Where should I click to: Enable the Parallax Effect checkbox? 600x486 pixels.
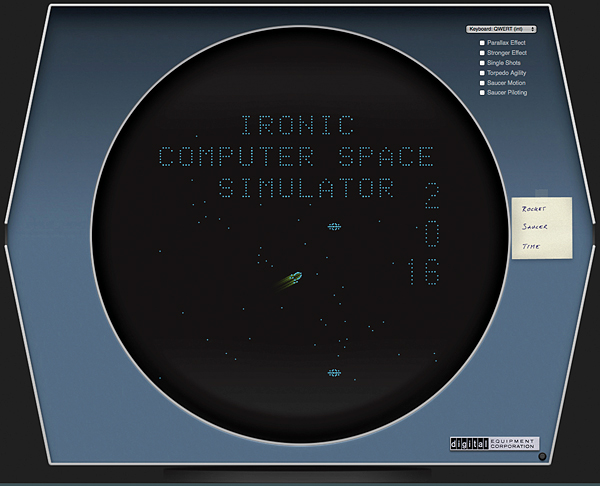482,43
